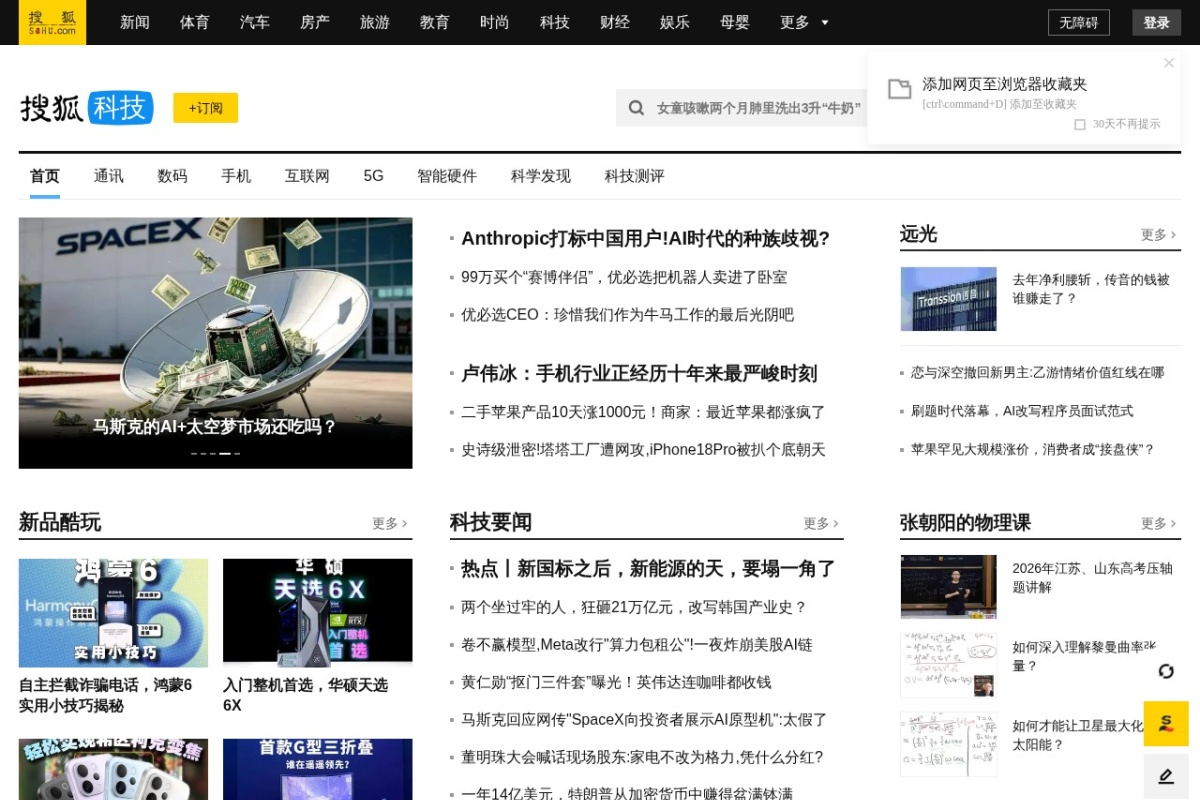Open 苹果罕见大规模涨价 article
The image size is (1200, 800).
pos(1033,449)
